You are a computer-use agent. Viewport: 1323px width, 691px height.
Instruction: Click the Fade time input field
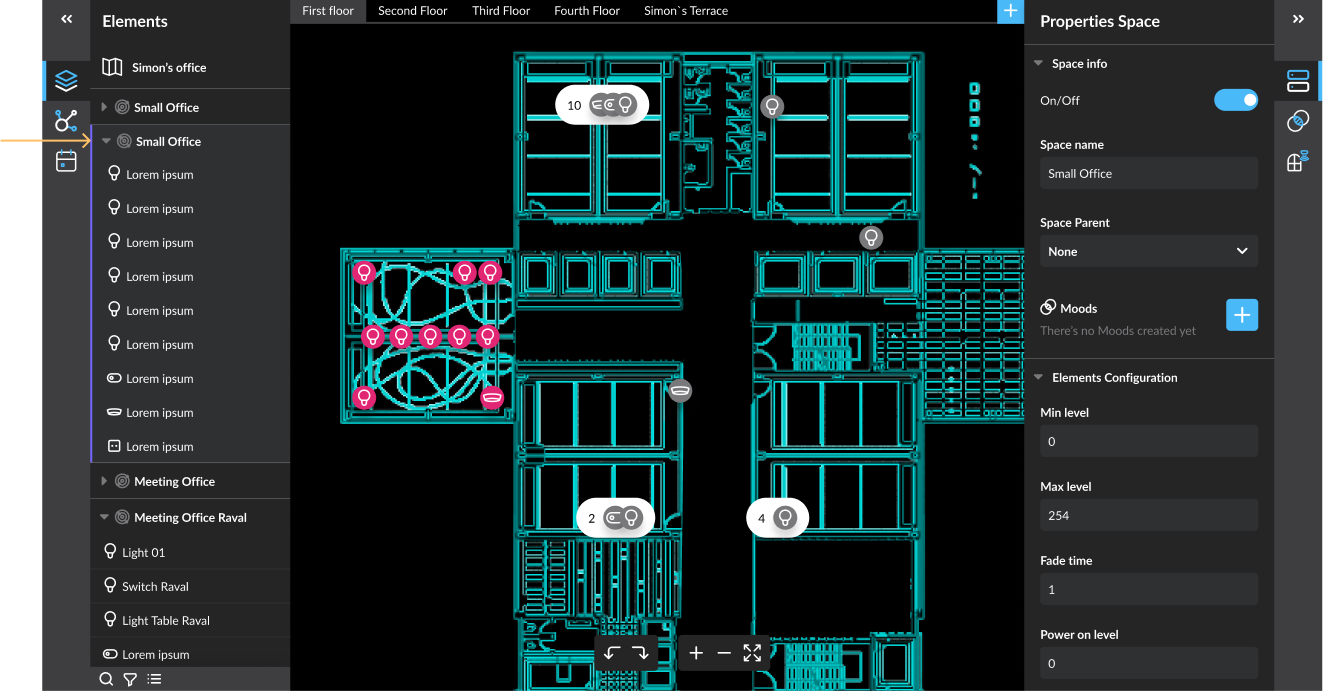click(1148, 589)
